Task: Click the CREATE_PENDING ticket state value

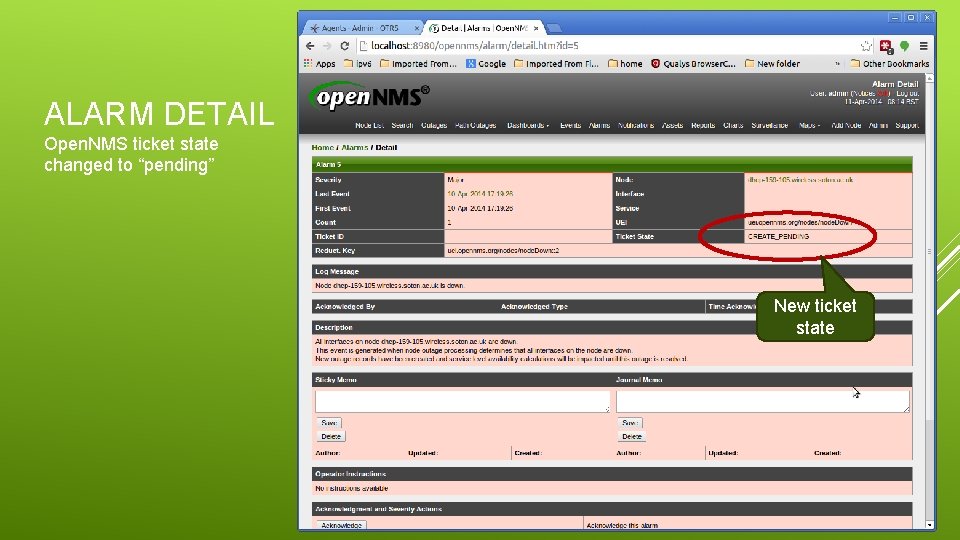Action: pyautogui.click(x=778, y=236)
